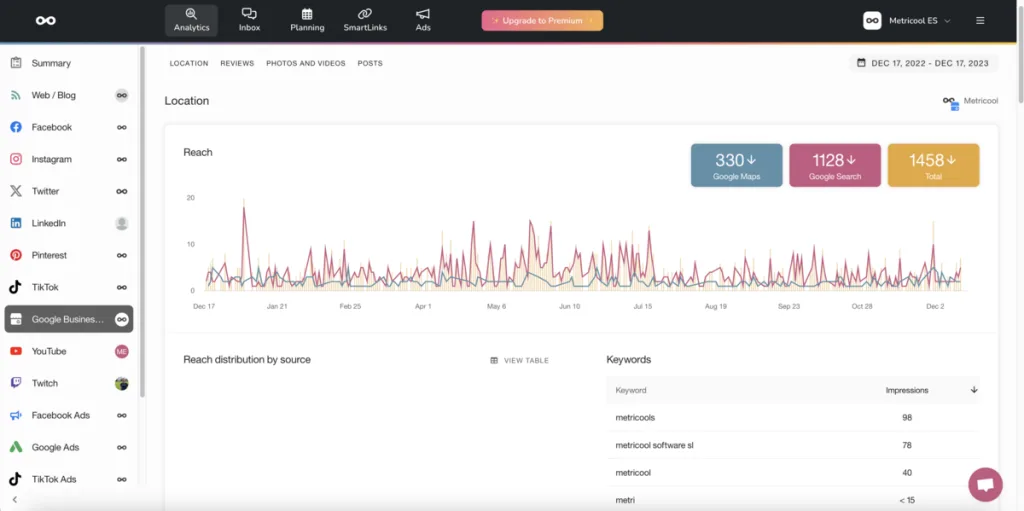Open the chat support bubble
1024x511 pixels.
click(x=985, y=485)
